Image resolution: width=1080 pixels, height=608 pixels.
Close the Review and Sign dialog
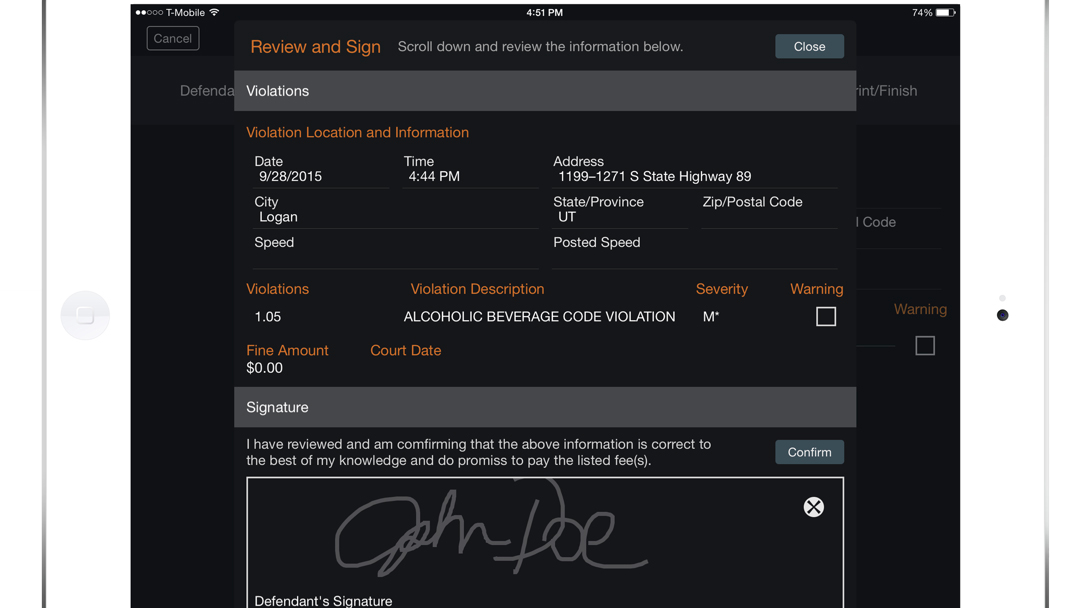click(x=808, y=46)
